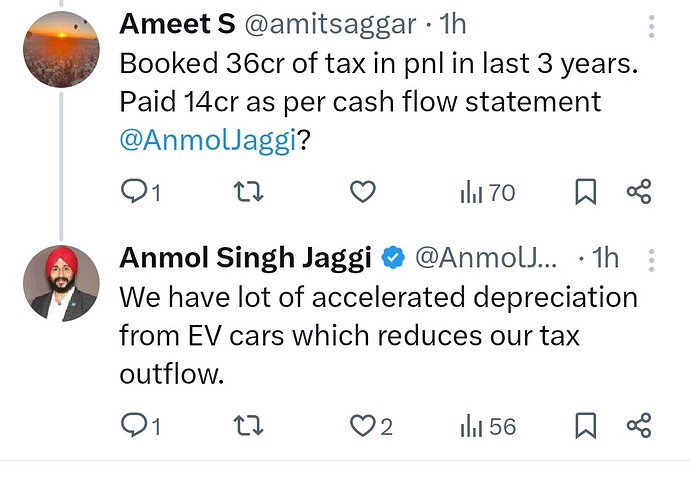Screen dimensions: 690x479
Task: Open Ameet S's profile name
Action: pos(177,22)
